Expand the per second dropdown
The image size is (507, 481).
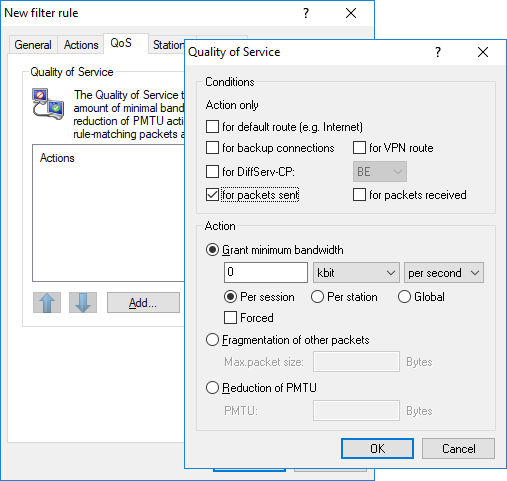tap(444, 273)
